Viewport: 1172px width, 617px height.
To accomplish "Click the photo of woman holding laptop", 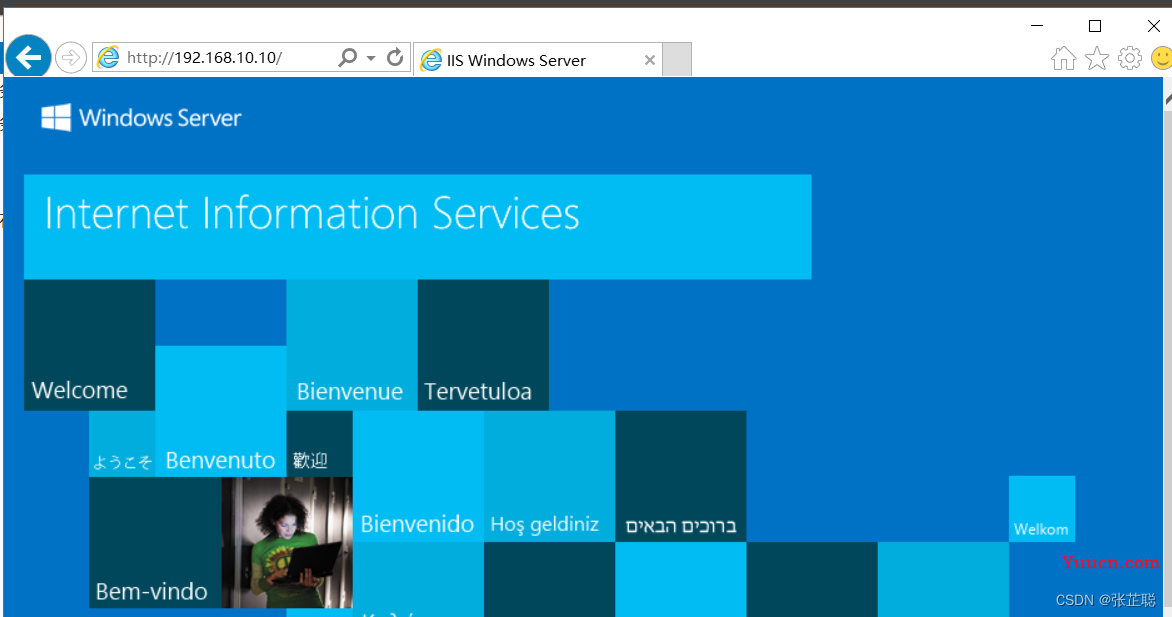I will click(287, 542).
